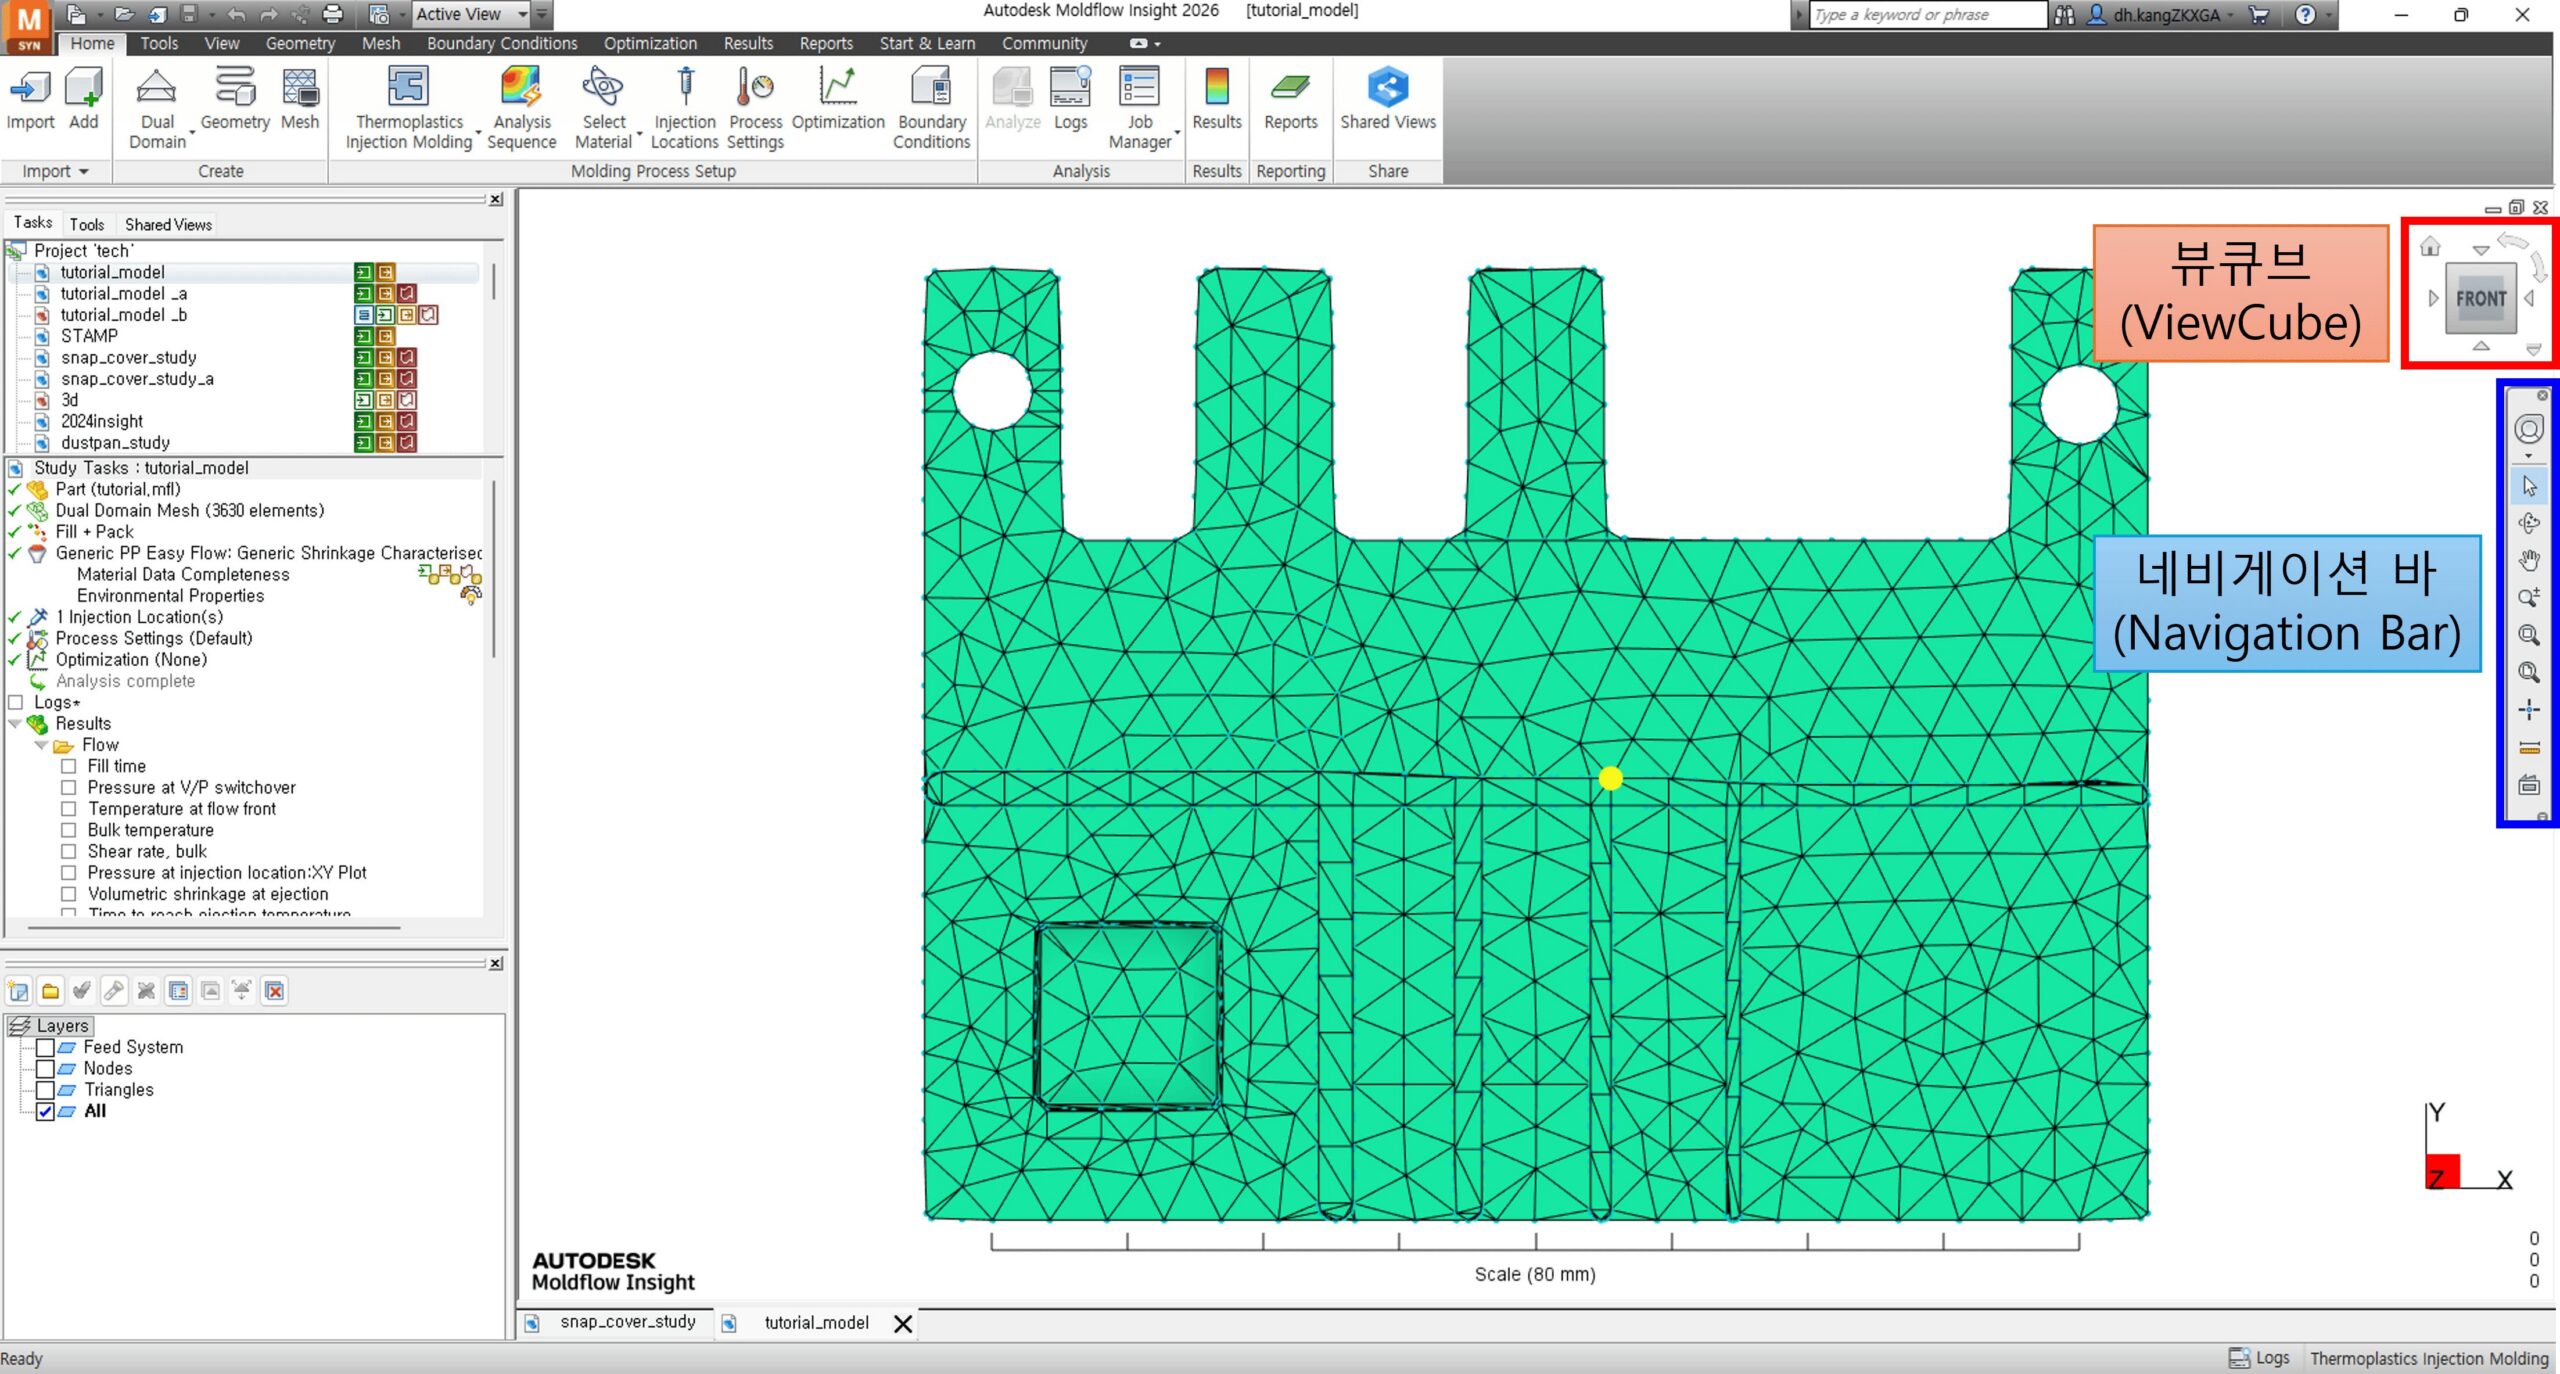2560x1374 pixels.
Task: Select the dustpan_study project item
Action: pyautogui.click(x=115, y=442)
